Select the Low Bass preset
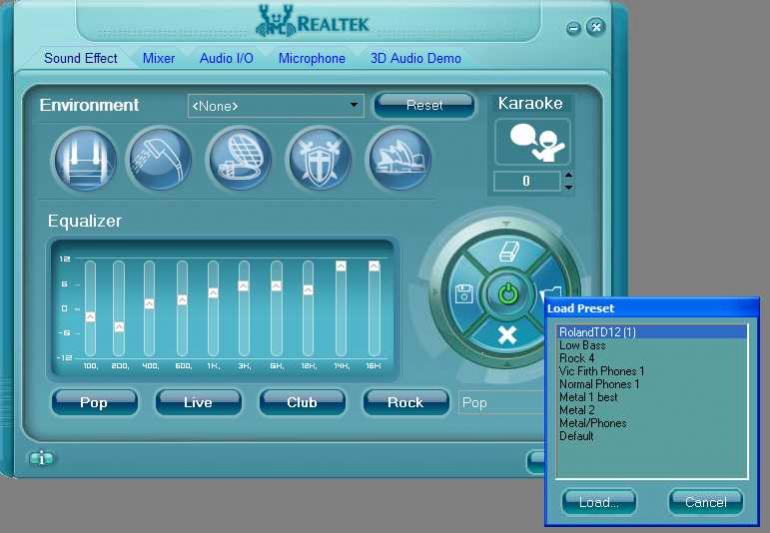 point(651,345)
